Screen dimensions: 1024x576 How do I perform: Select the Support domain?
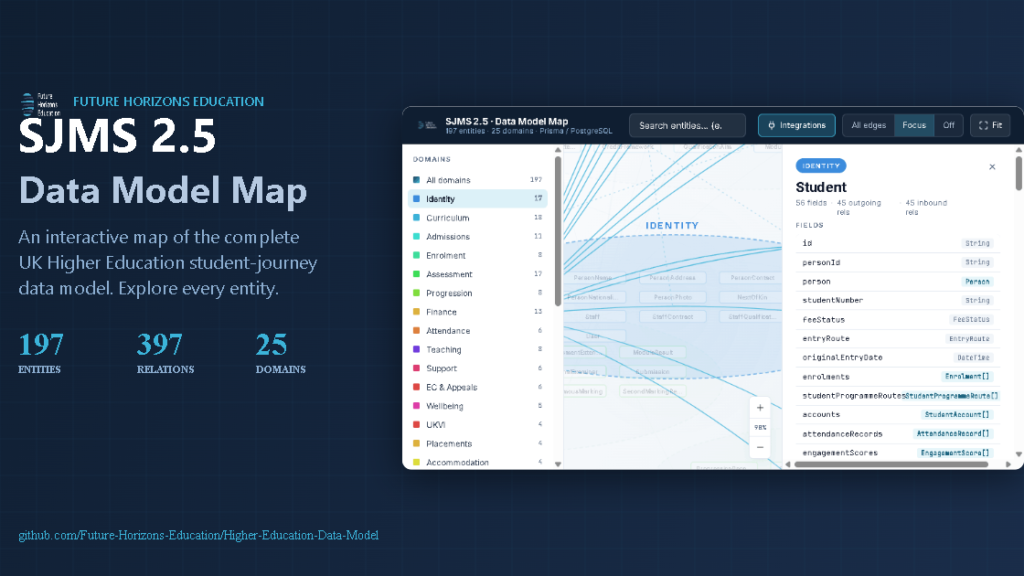pyautogui.click(x=477, y=368)
